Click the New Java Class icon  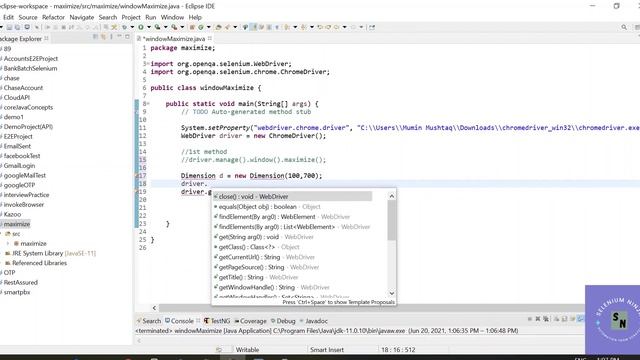pos(201,27)
